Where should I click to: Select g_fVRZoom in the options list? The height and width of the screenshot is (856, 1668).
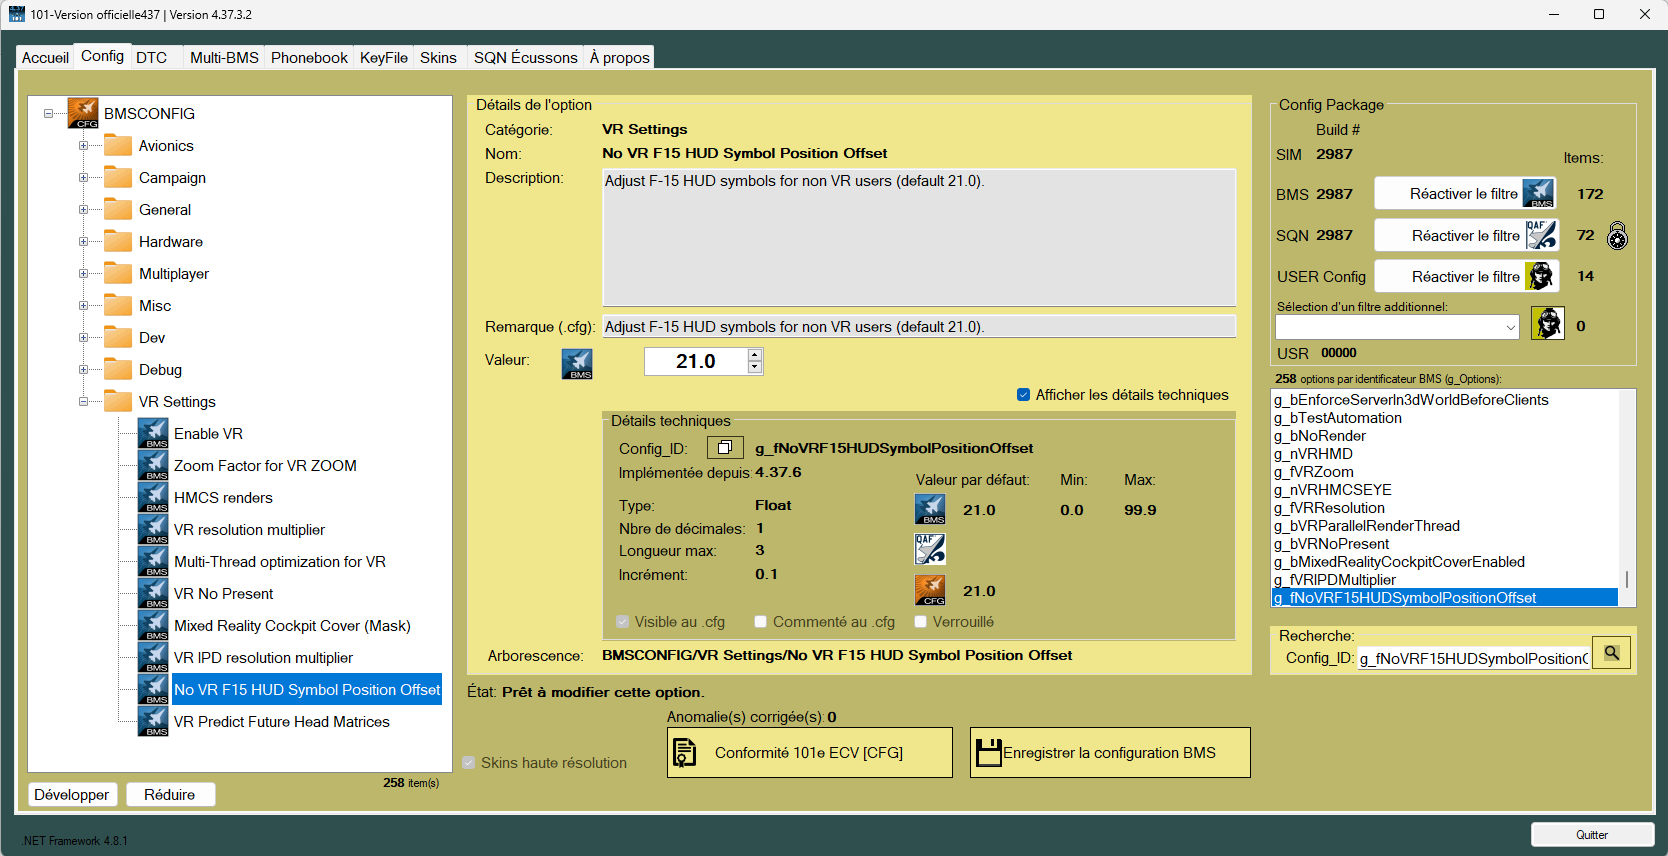pyautogui.click(x=1314, y=471)
